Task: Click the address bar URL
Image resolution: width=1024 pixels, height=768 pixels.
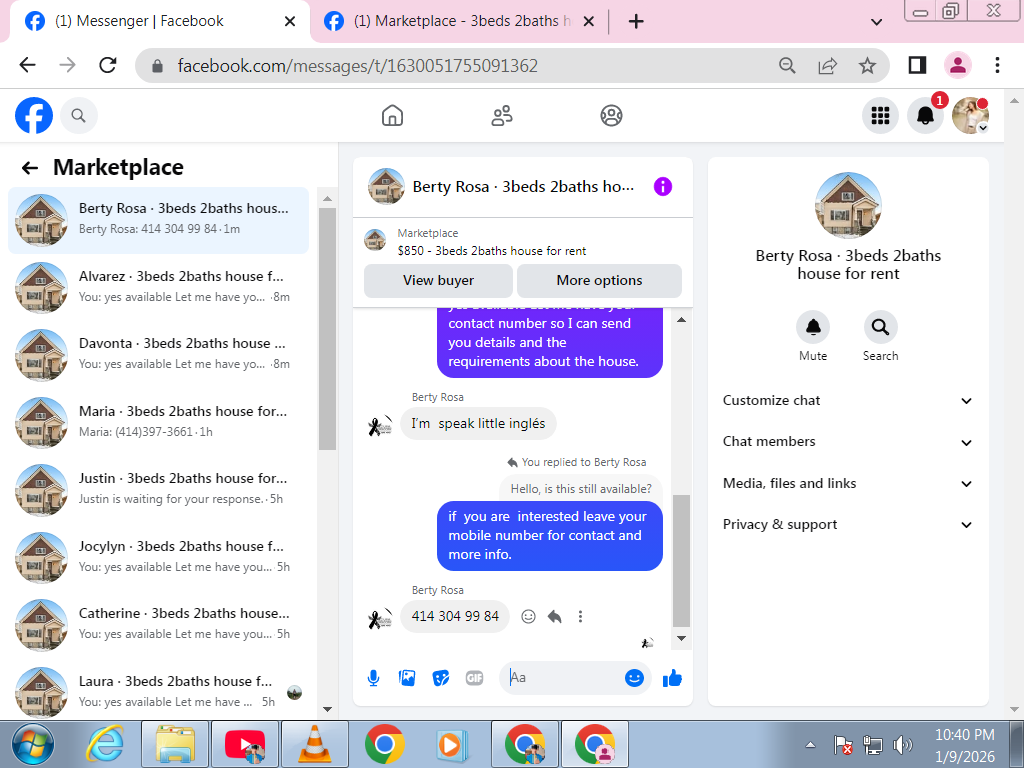Action: click(x=357, y=65)
